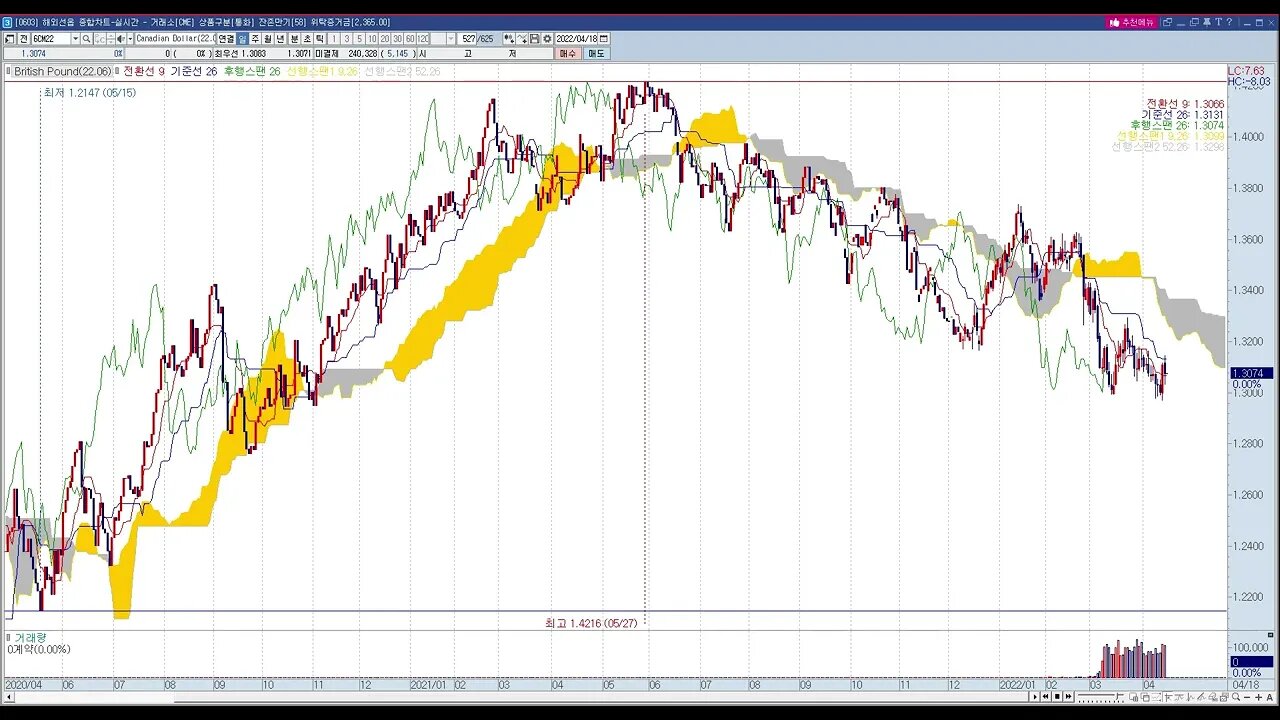
Task: Open the calendar picker beside 2022/04/18
Action: pos(604,39)
